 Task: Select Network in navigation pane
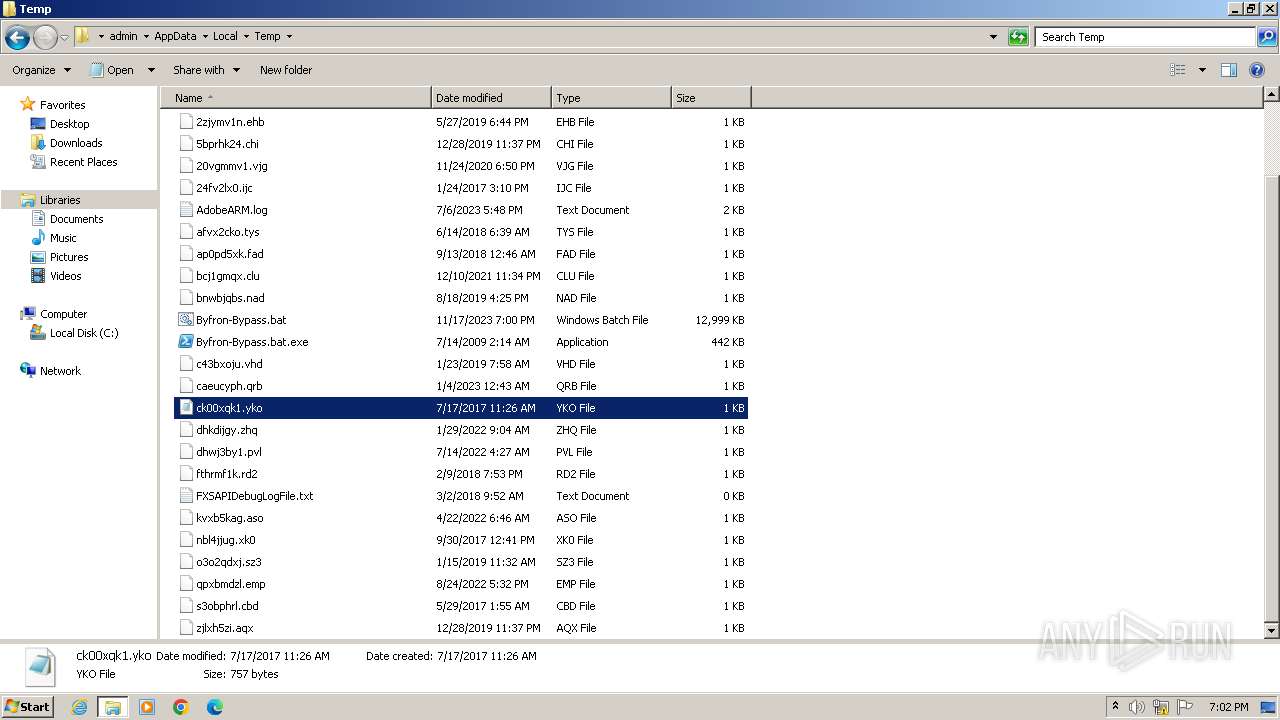tap(60, 371)
